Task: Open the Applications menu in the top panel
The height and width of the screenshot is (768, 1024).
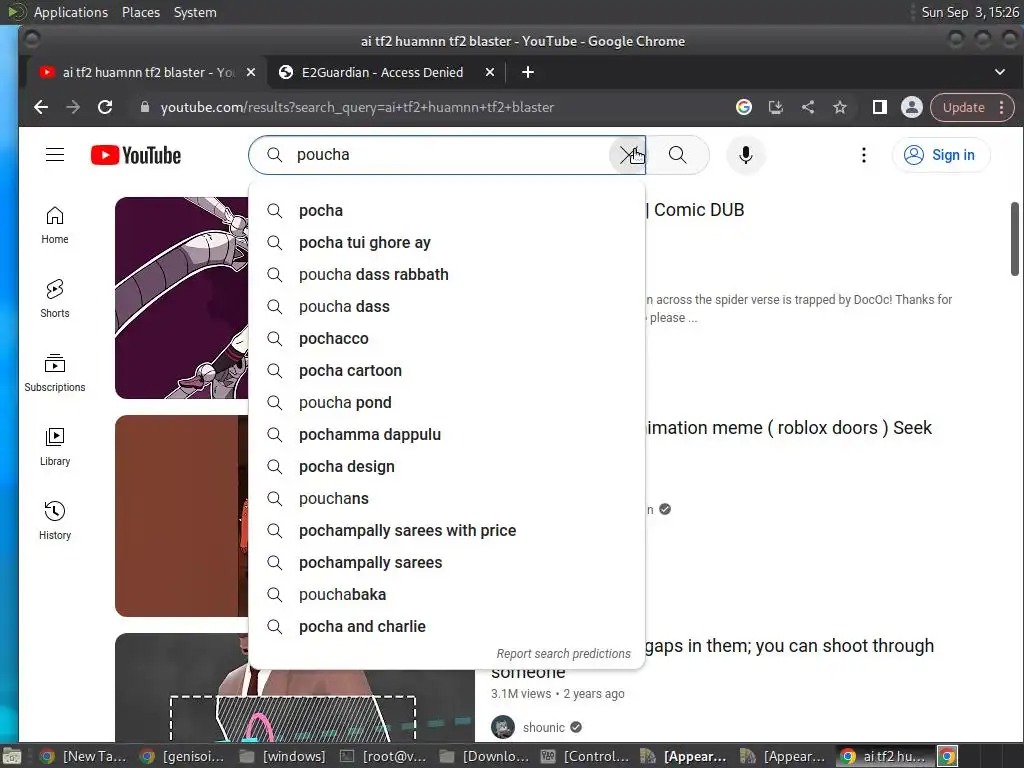Action: pyautogui.click(x=71, y=12)
